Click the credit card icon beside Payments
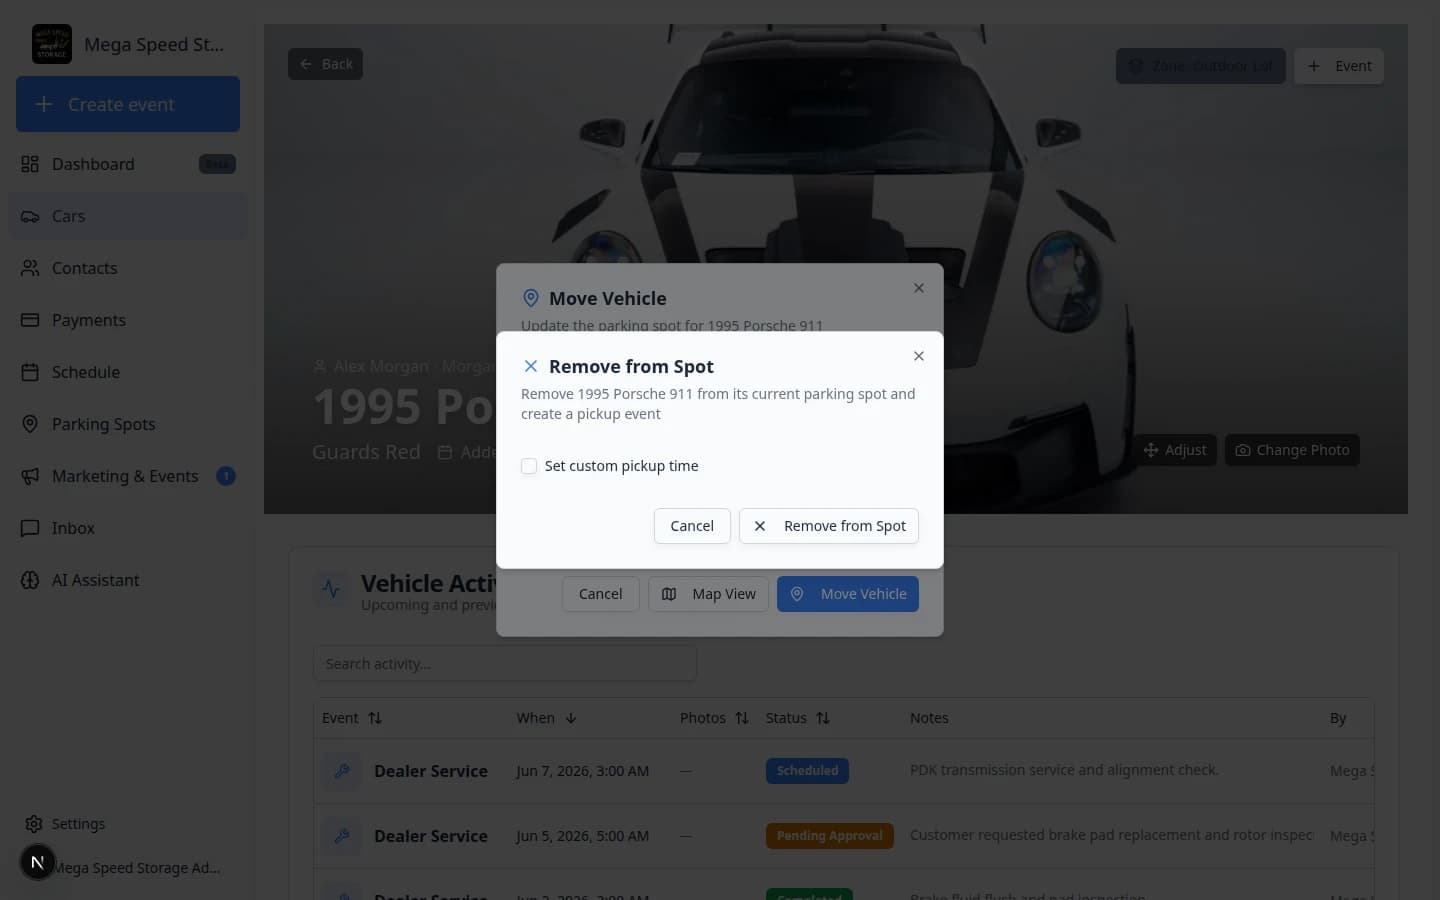 [30, 320]
